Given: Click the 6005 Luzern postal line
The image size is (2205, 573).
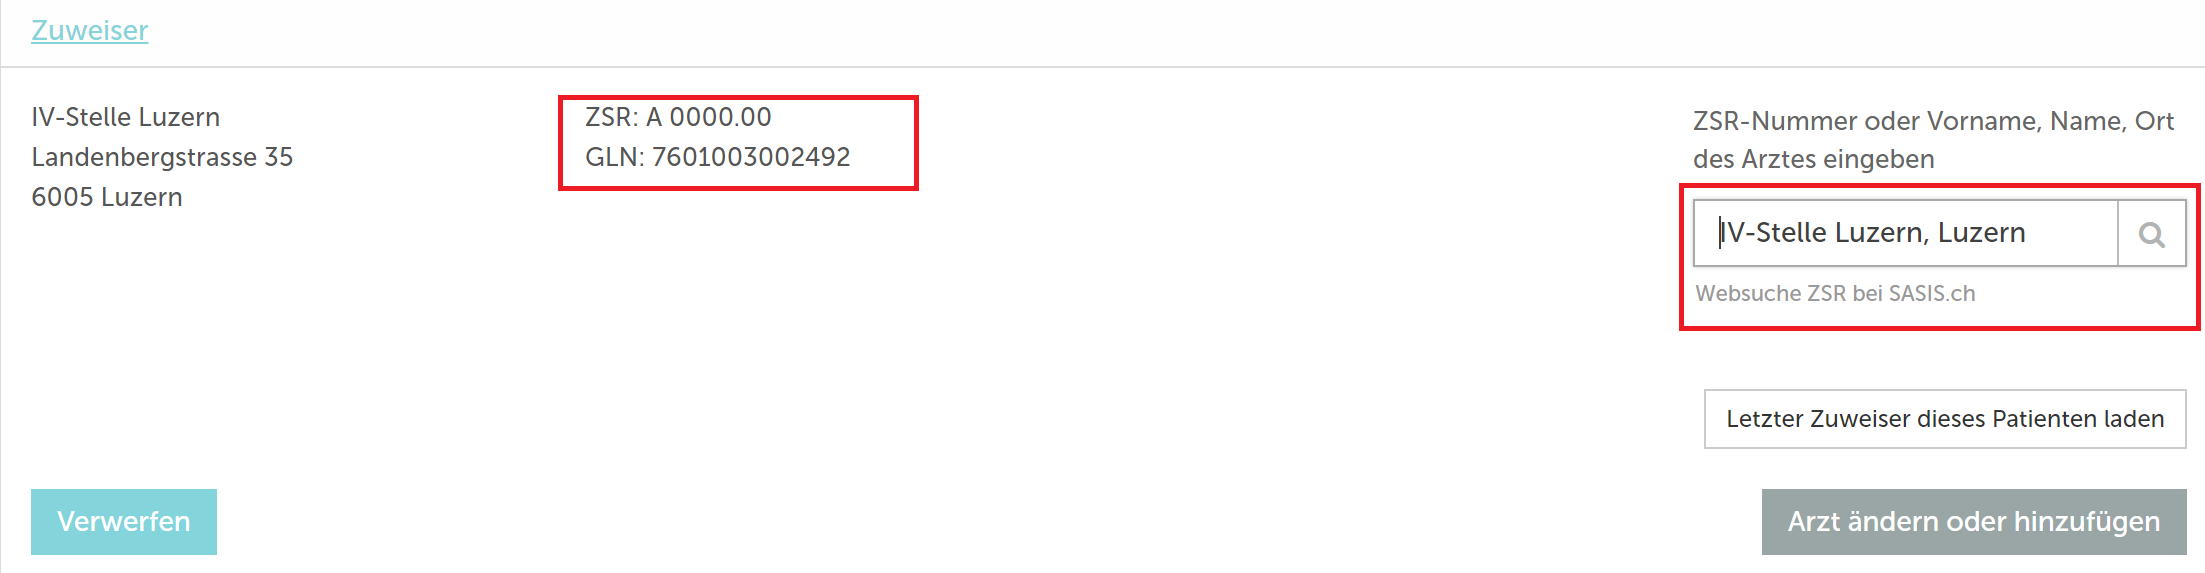Looking at the screenshot, I should point(107,197).
